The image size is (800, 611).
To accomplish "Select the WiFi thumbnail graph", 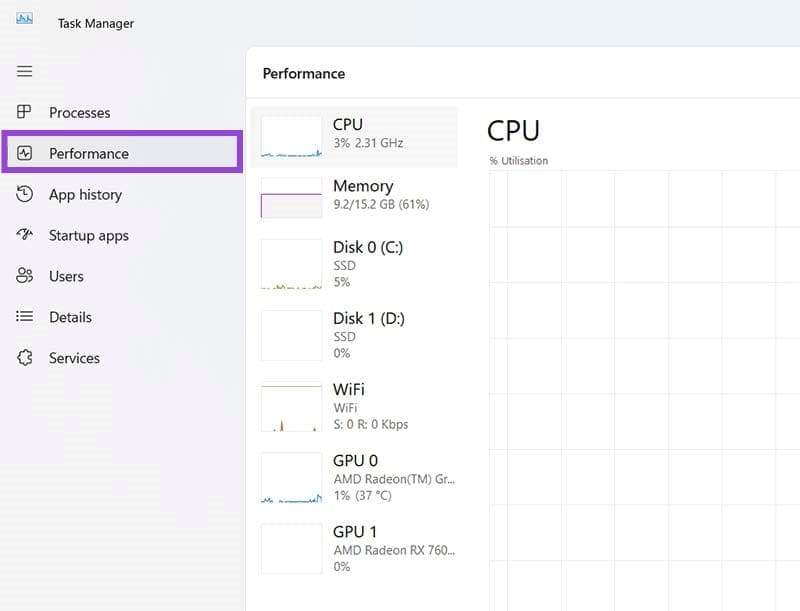I will point(291,406).
